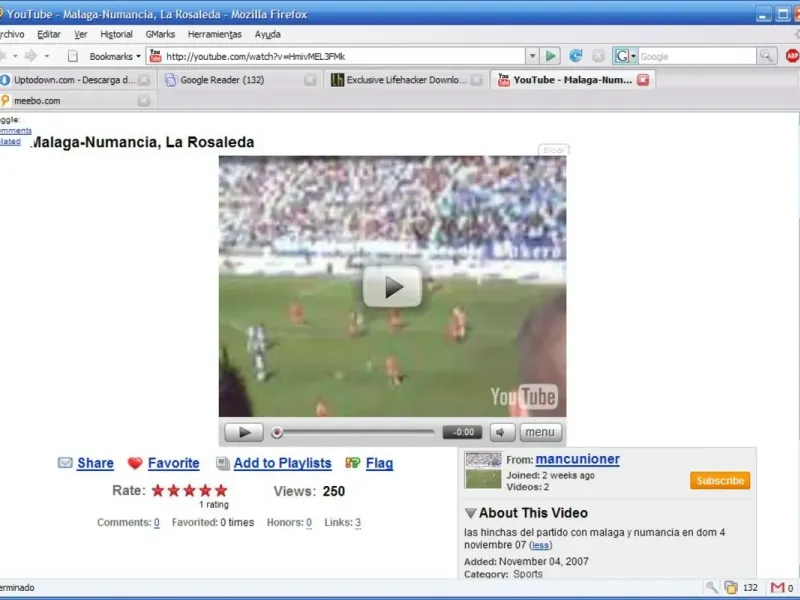Open the player menu button
Screen dimensions: 800x600
click(x=540, y=432)
